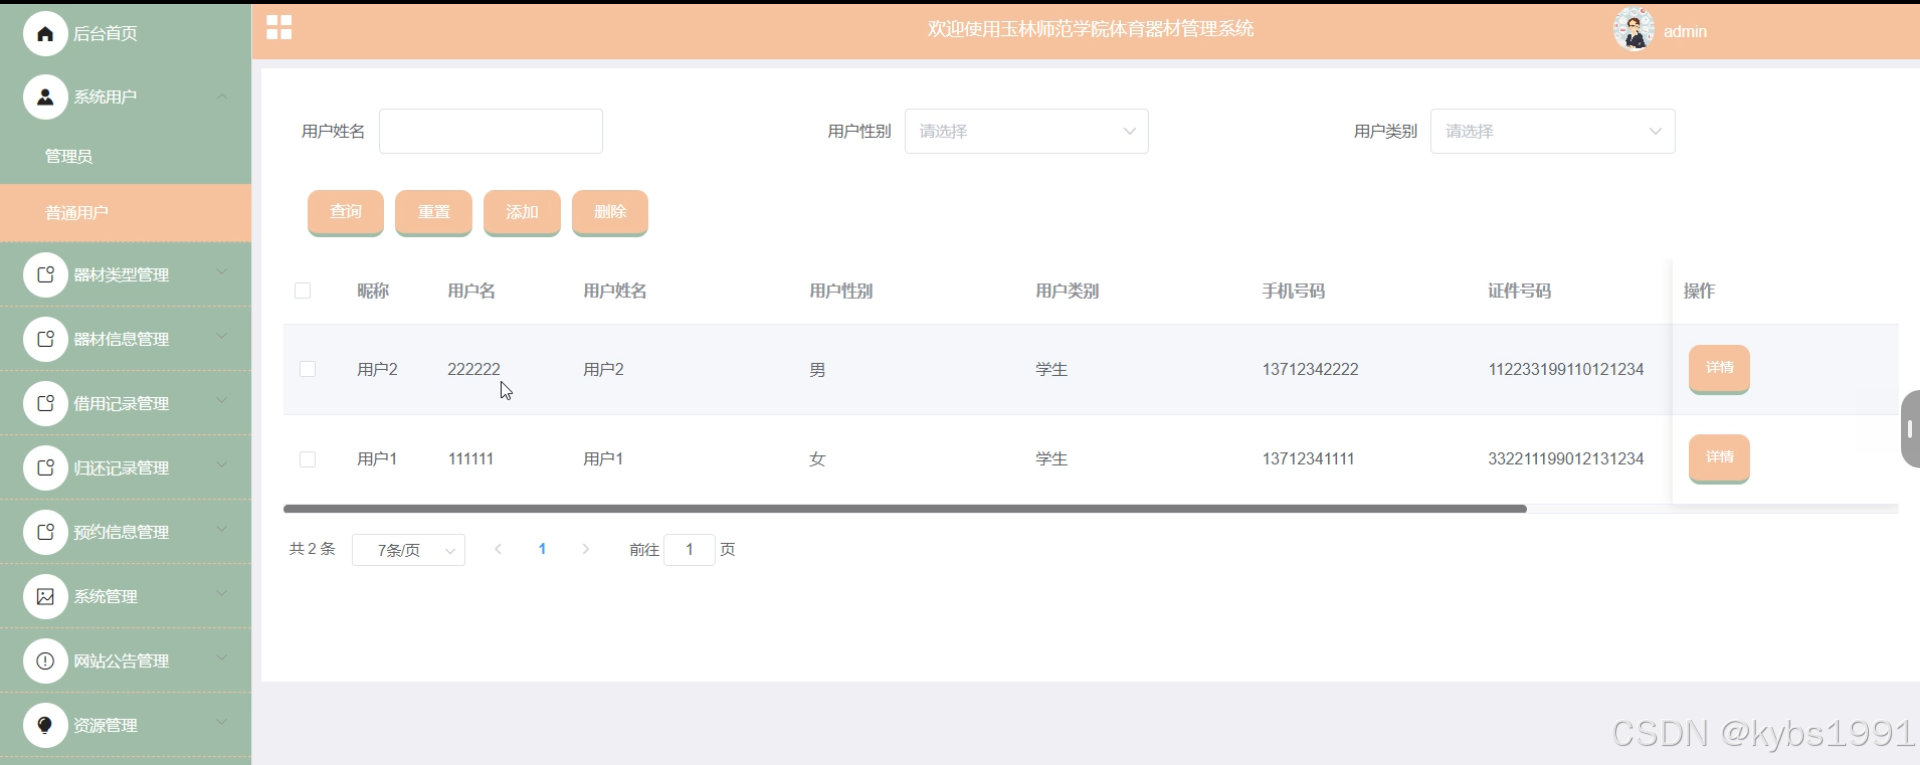Click the admin avatar picture
The image size is (1920, 765).
pyautogui.click(x=1634, y=30)
